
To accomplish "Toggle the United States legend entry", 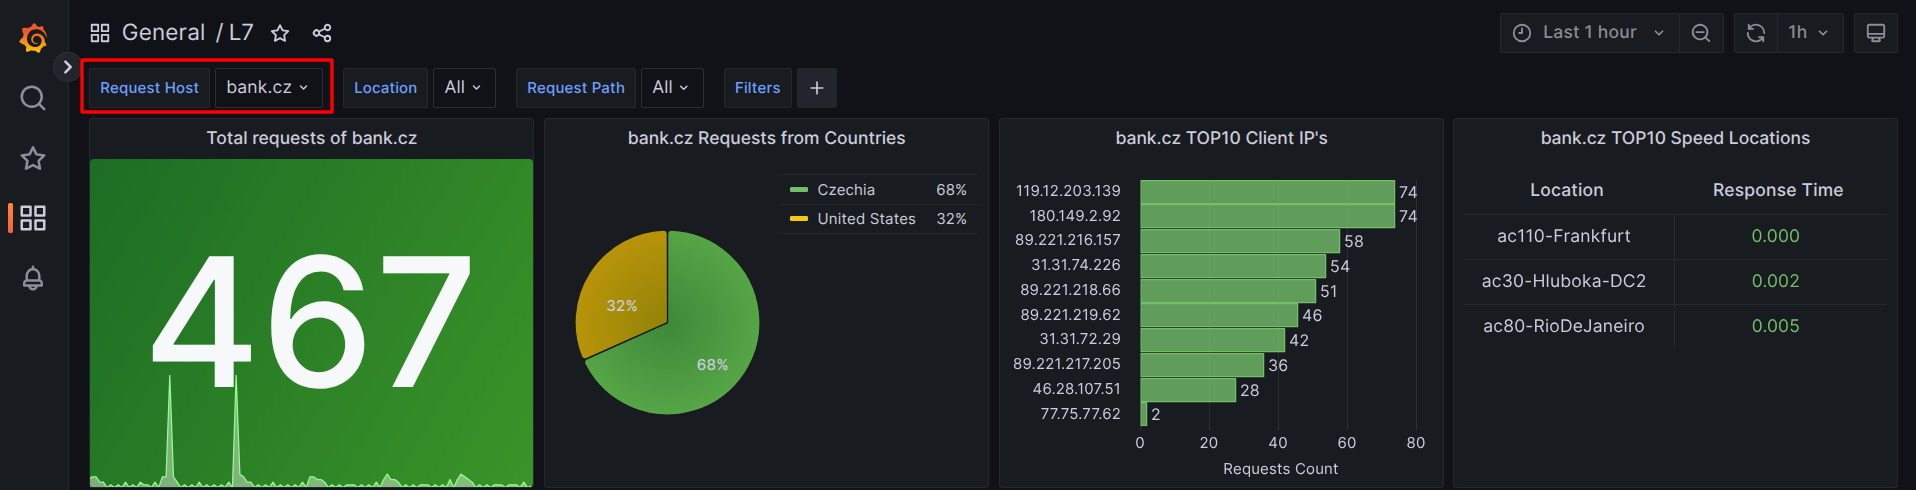I will 866,219.
